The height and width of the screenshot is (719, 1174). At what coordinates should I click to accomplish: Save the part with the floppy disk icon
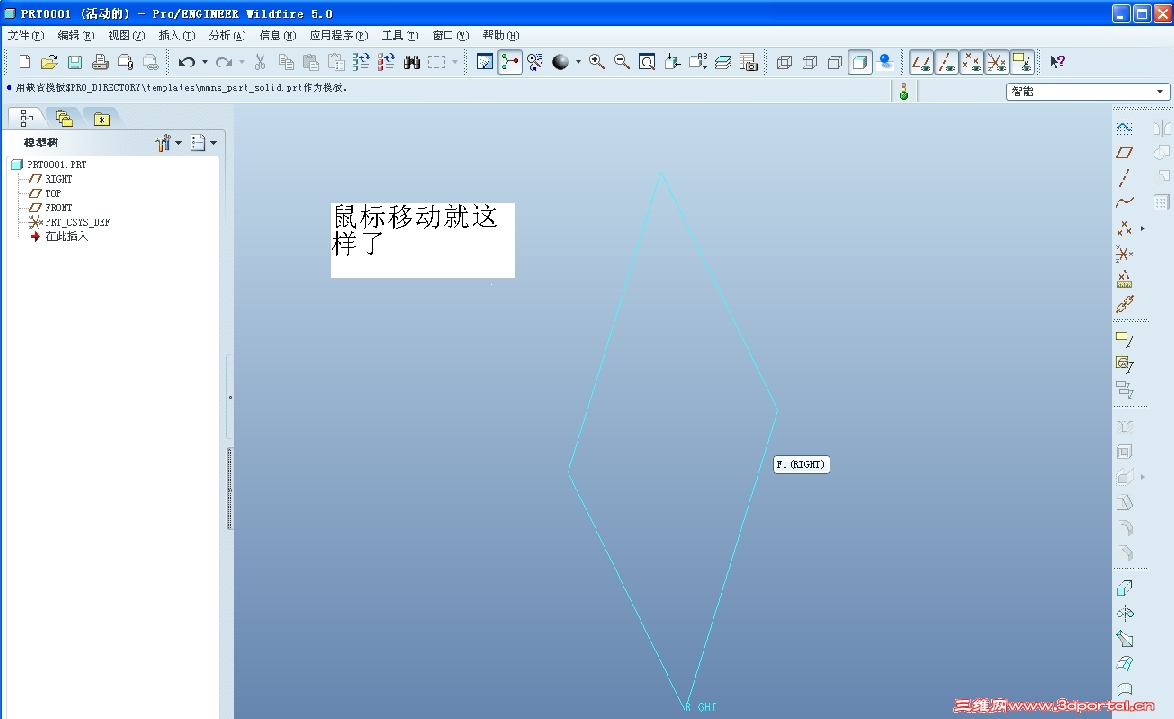click(x=75, y=62)
